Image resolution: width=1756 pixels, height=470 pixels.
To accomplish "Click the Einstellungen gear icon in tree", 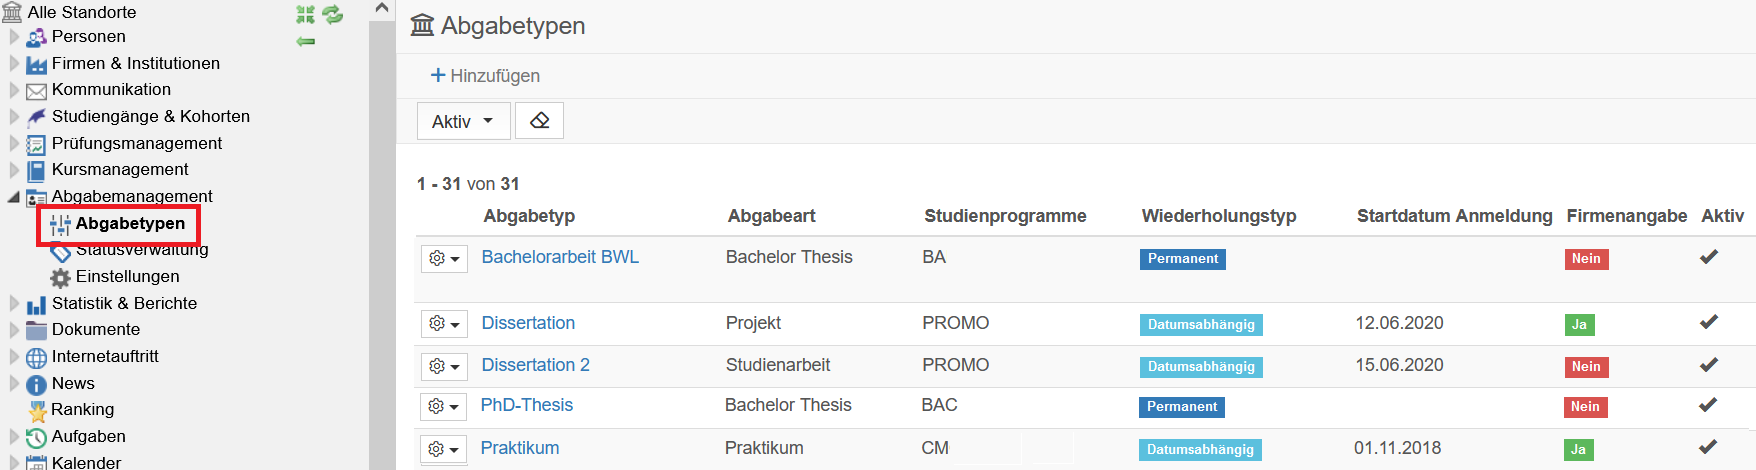I will point(61,277).
